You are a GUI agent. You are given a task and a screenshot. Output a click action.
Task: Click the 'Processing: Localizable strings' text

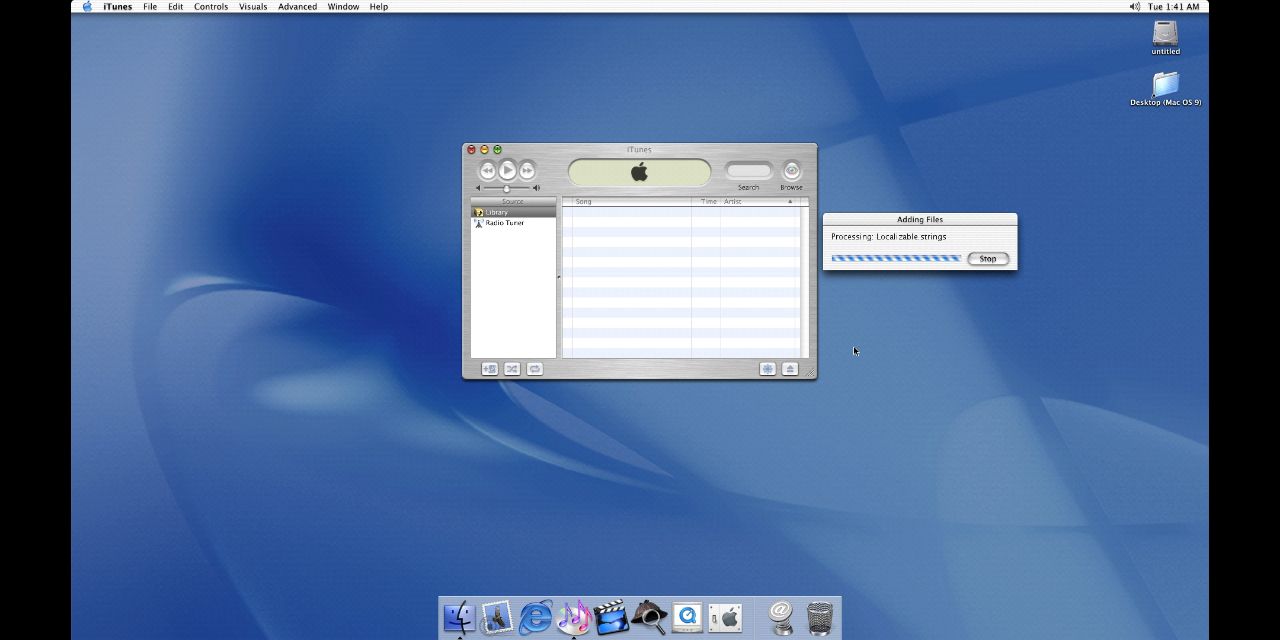click(x=889, y=237)
